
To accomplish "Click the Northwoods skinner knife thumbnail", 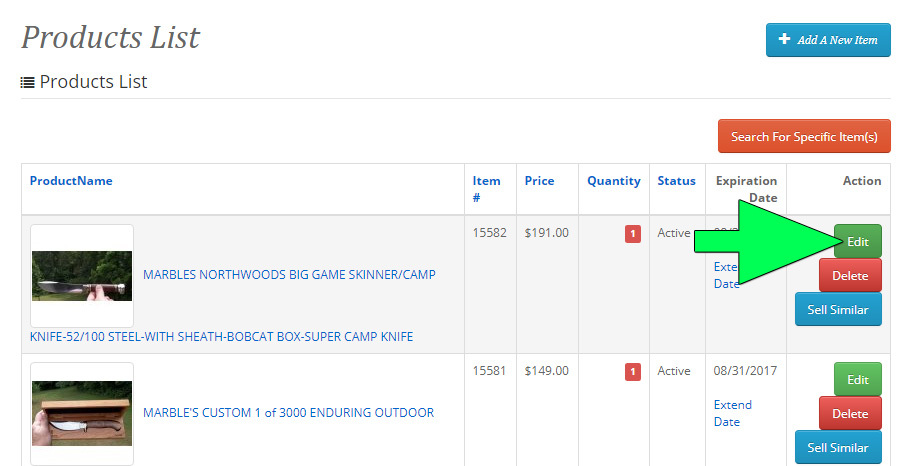I will (x=82, y=276).
